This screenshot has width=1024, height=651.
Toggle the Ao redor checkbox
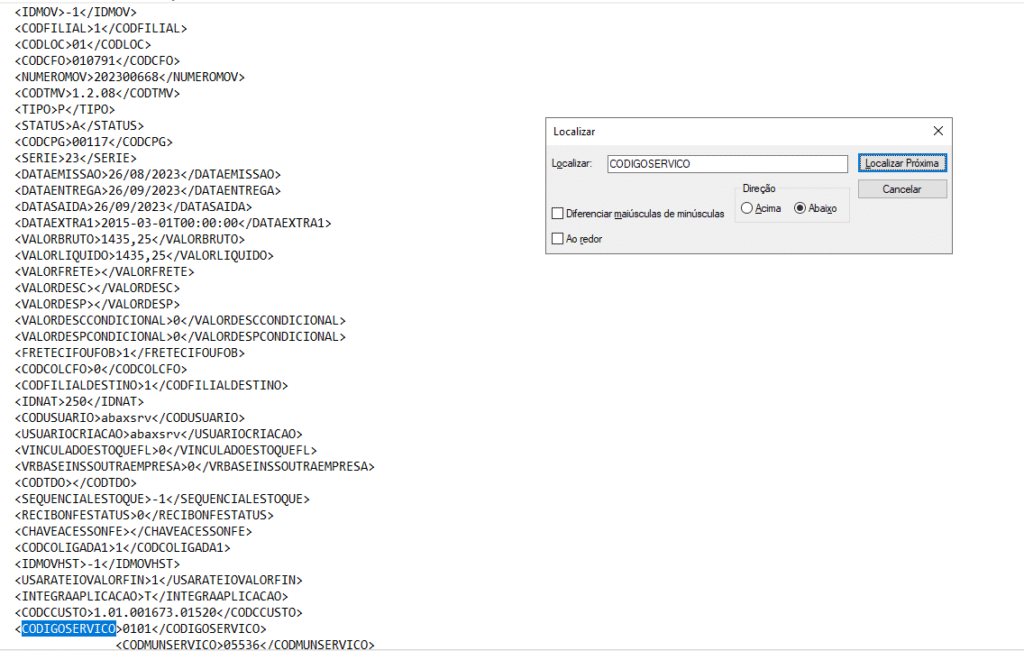557,239
